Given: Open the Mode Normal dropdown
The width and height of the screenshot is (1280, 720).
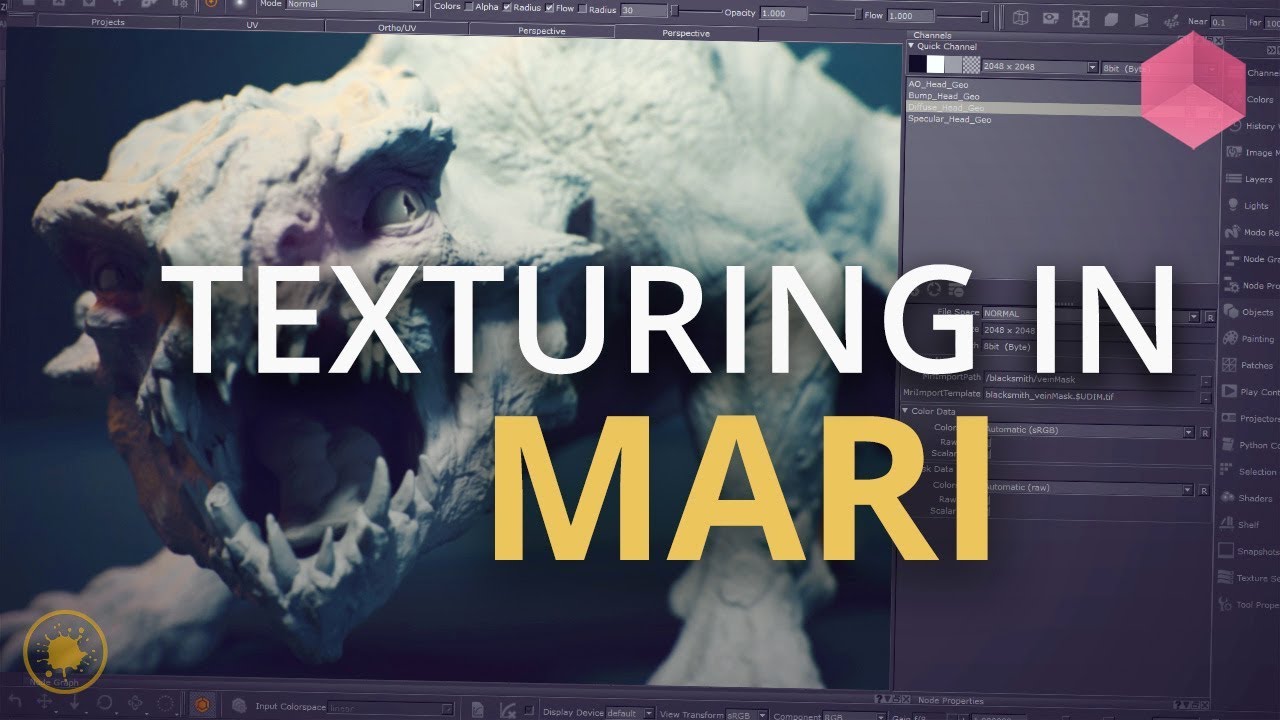Looking at the screenshot, I should pos(354,5).
